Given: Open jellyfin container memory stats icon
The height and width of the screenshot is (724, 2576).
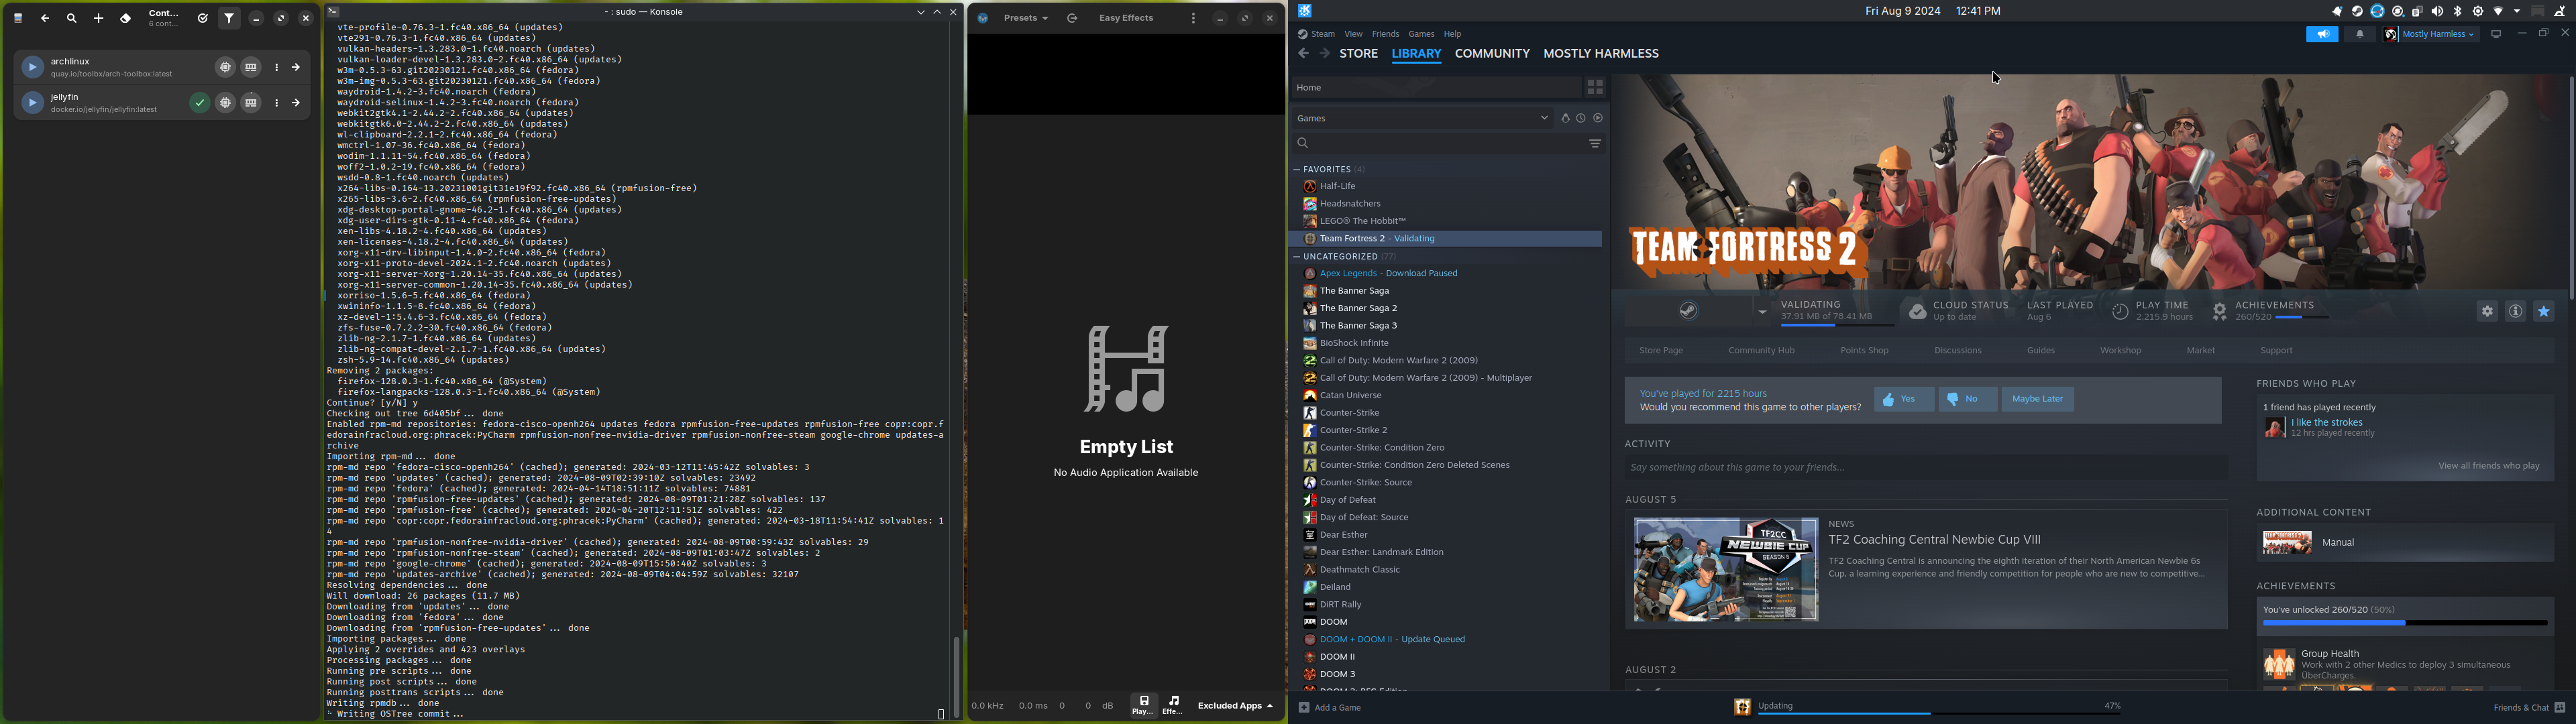Looking at the screenshot, I should 251,103.
